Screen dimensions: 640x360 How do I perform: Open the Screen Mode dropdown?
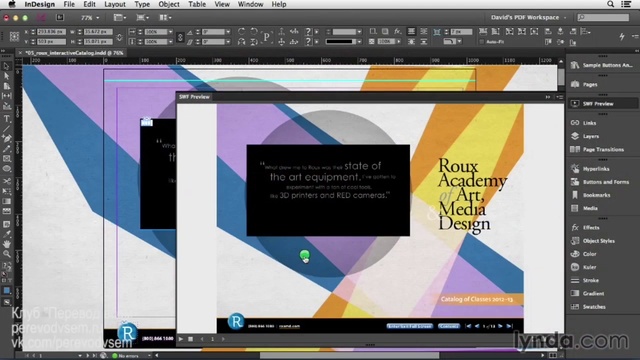click(x=142, y=18)
